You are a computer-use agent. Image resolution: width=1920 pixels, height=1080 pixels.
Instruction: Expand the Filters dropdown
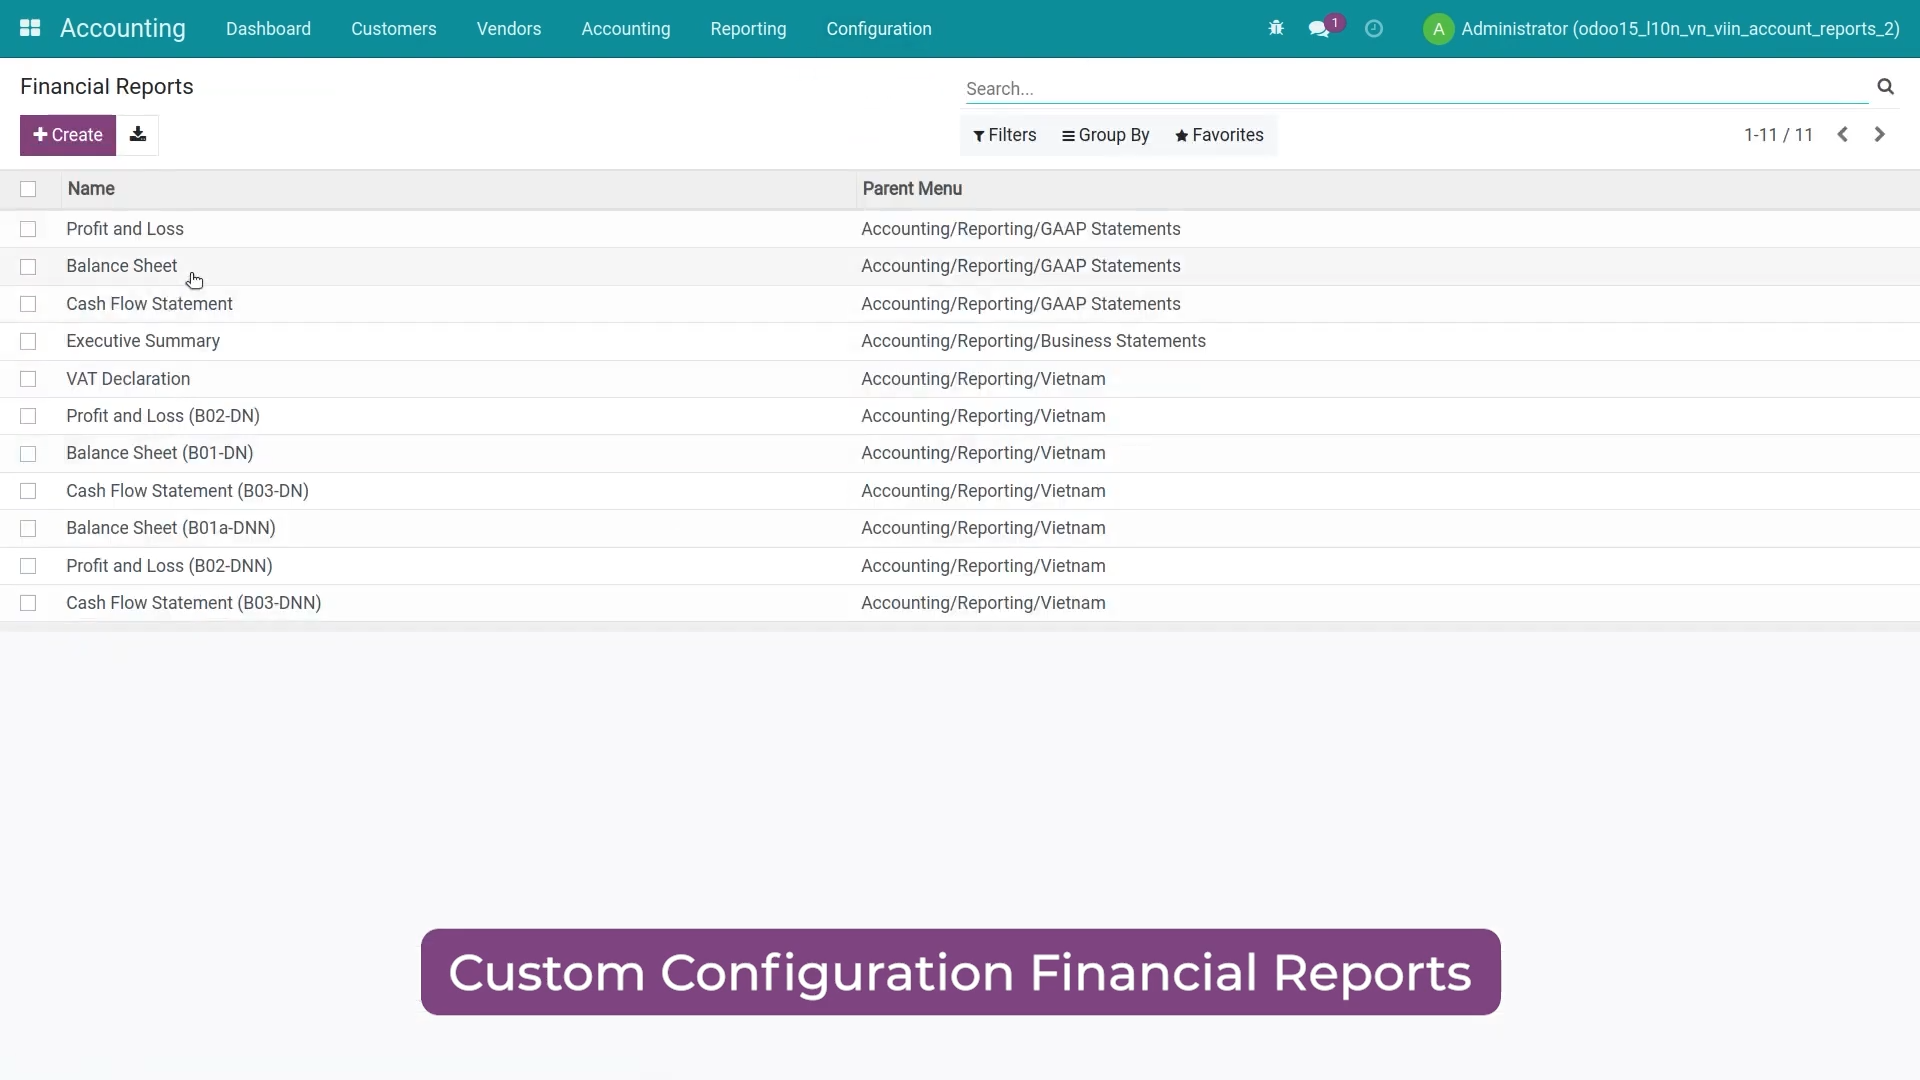pyautogui.click(x=1005, y=135)
